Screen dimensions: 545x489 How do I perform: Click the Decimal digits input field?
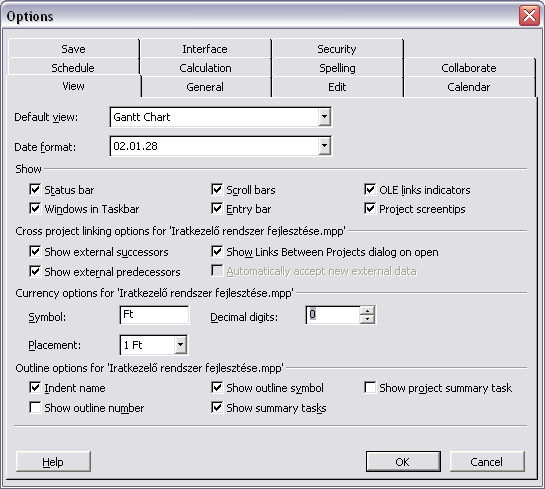pos(333,315)
